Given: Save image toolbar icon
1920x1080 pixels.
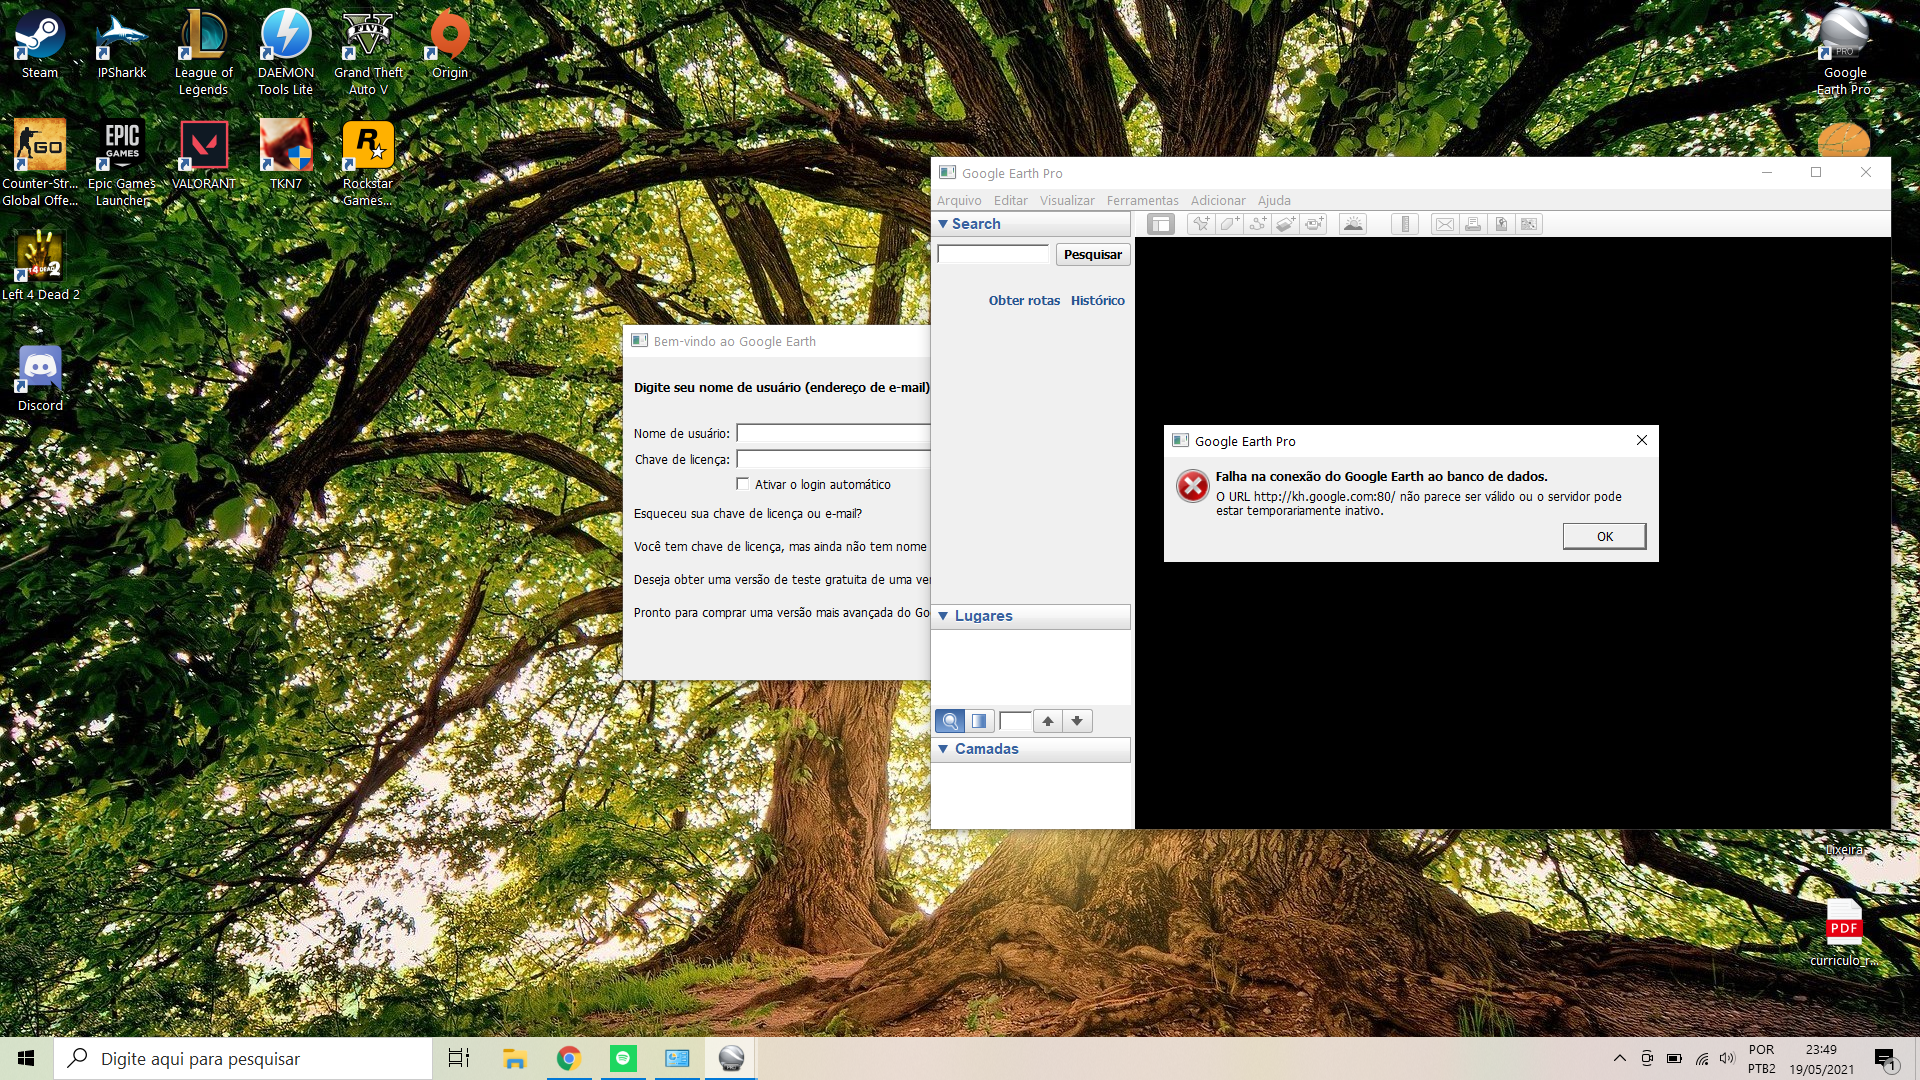Looking at the screenshot, I should tap(1501, 224).
